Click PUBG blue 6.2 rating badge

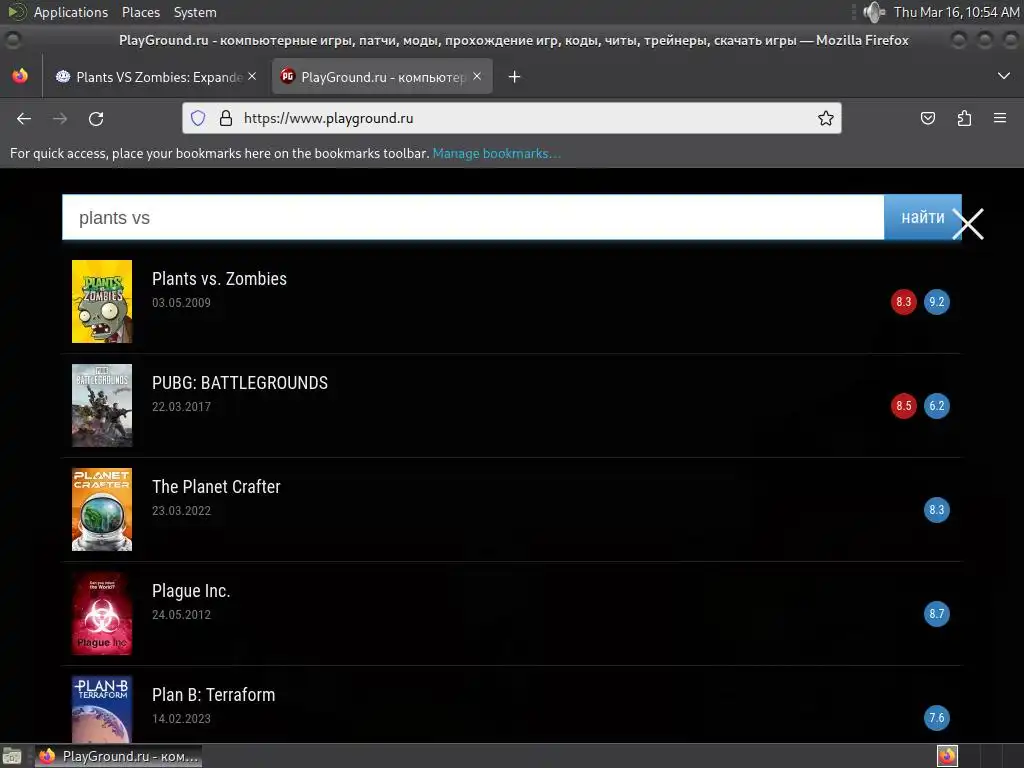936,406
